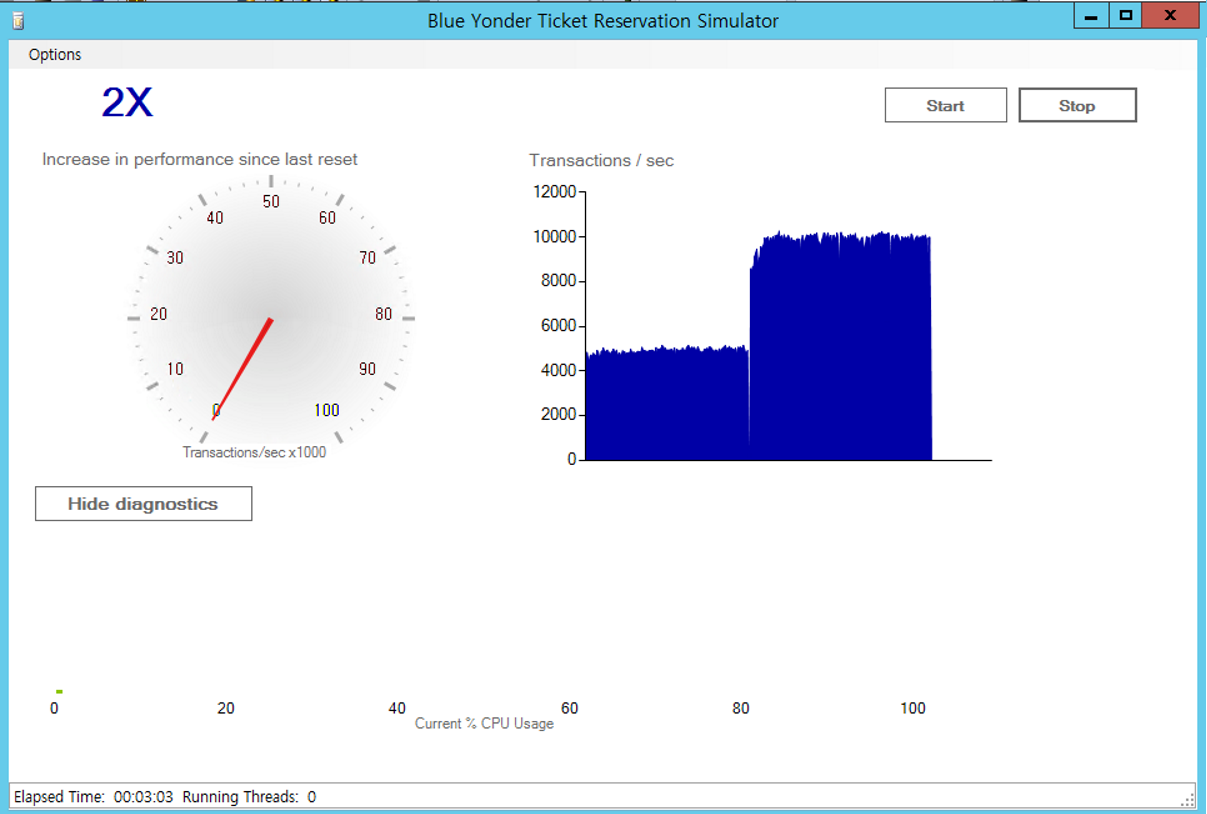Image resolution: width=1207 pixels, height=814 pixels.
Task: Click the 10000 label on chart axis
Action: 552,237
